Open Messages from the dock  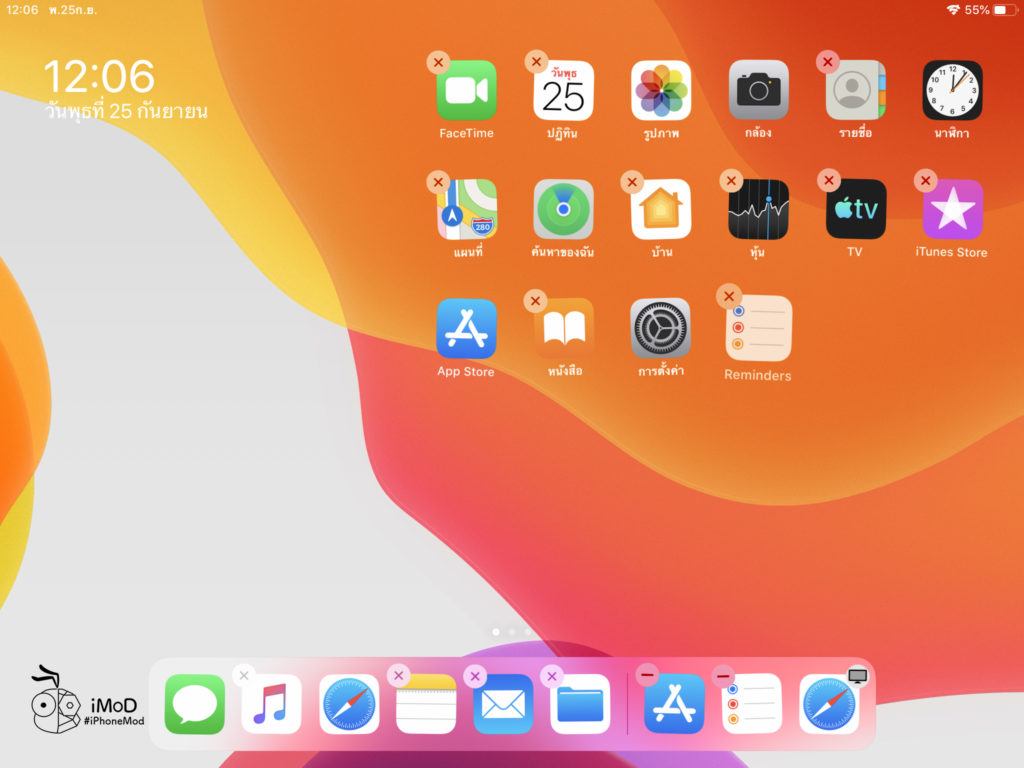(194, 704)
